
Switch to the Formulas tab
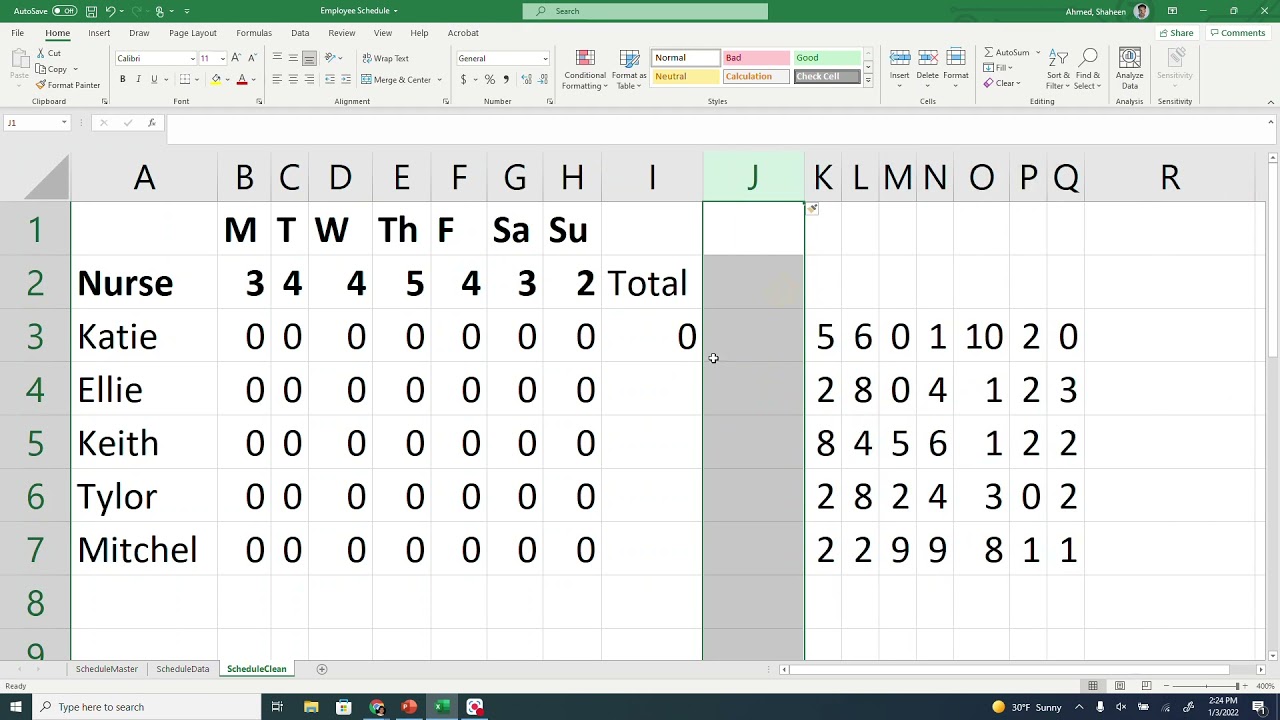coord(254,33)
